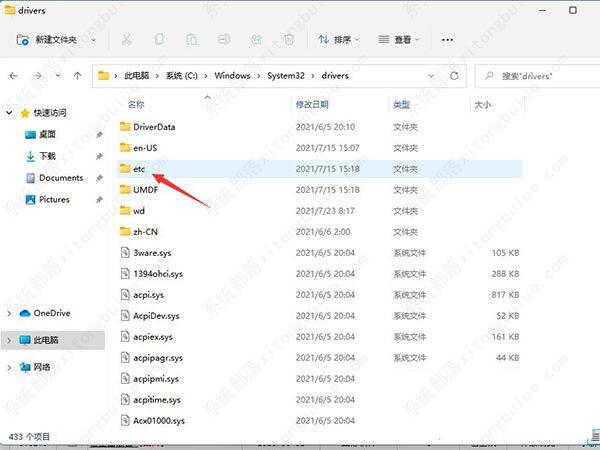Viewport: 600px width, 450px height.
Task: Click the Paste clipboard icon
Action: coord(191,40)
